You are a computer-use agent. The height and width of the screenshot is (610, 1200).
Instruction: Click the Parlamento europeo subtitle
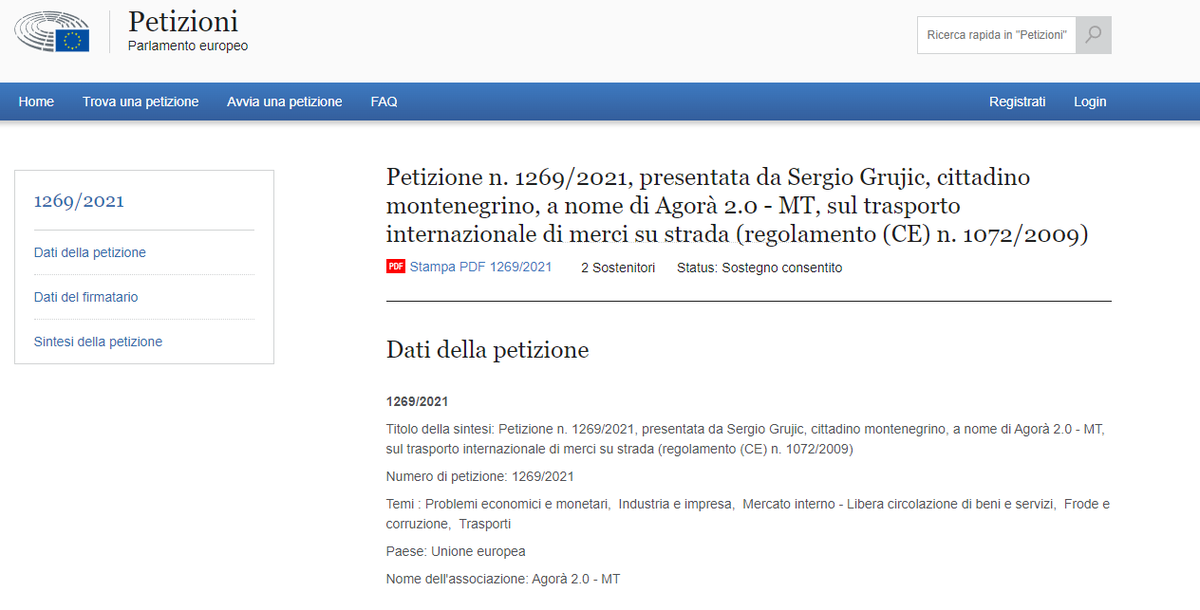pos(188,46)
